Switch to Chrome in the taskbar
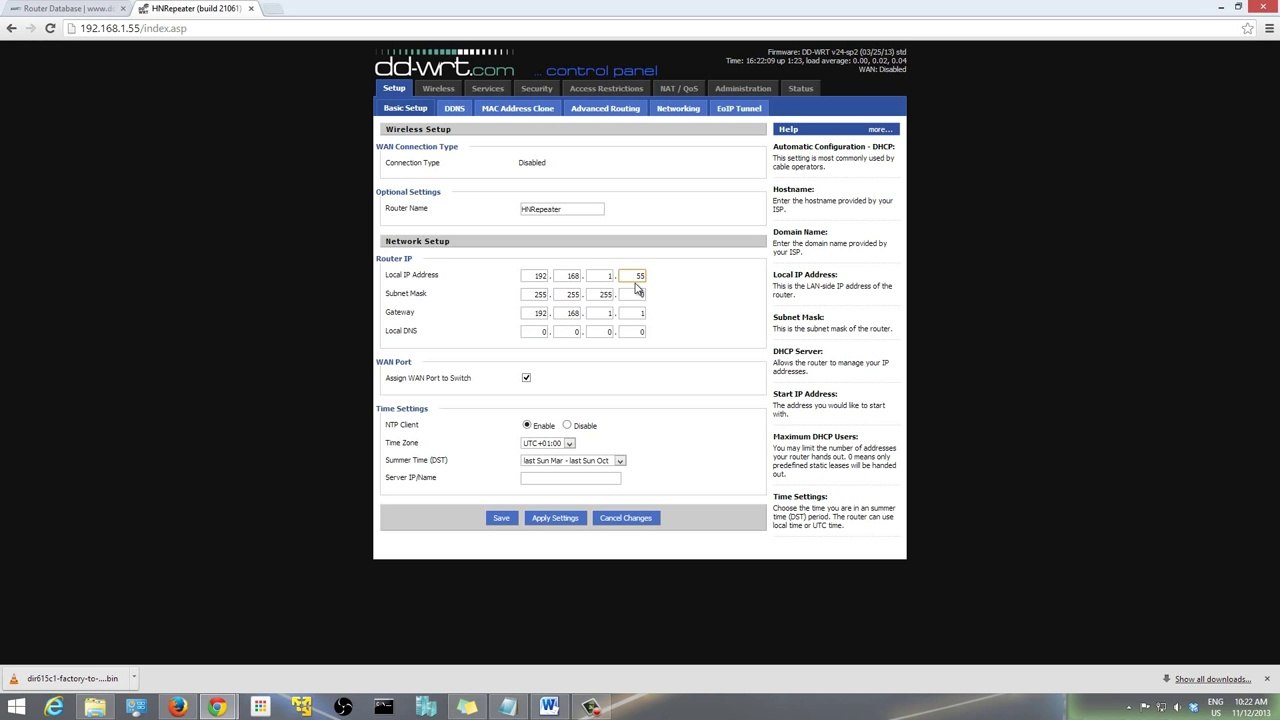Screen dimensions: 1280x720 (x=217, y=707)
